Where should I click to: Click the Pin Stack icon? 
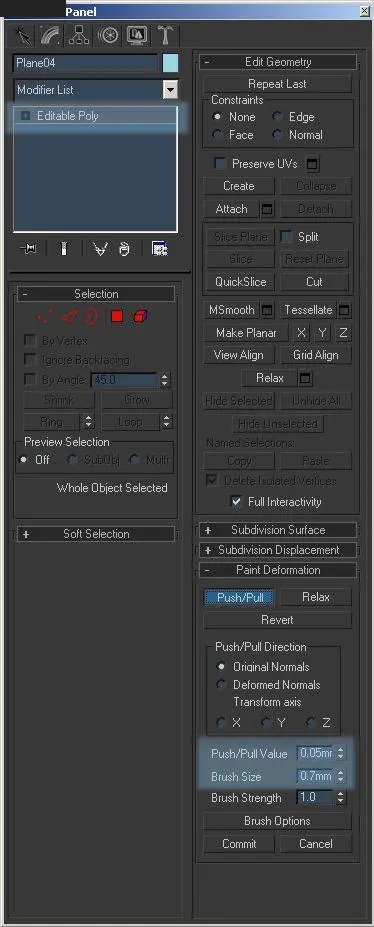tap(28, 249)
